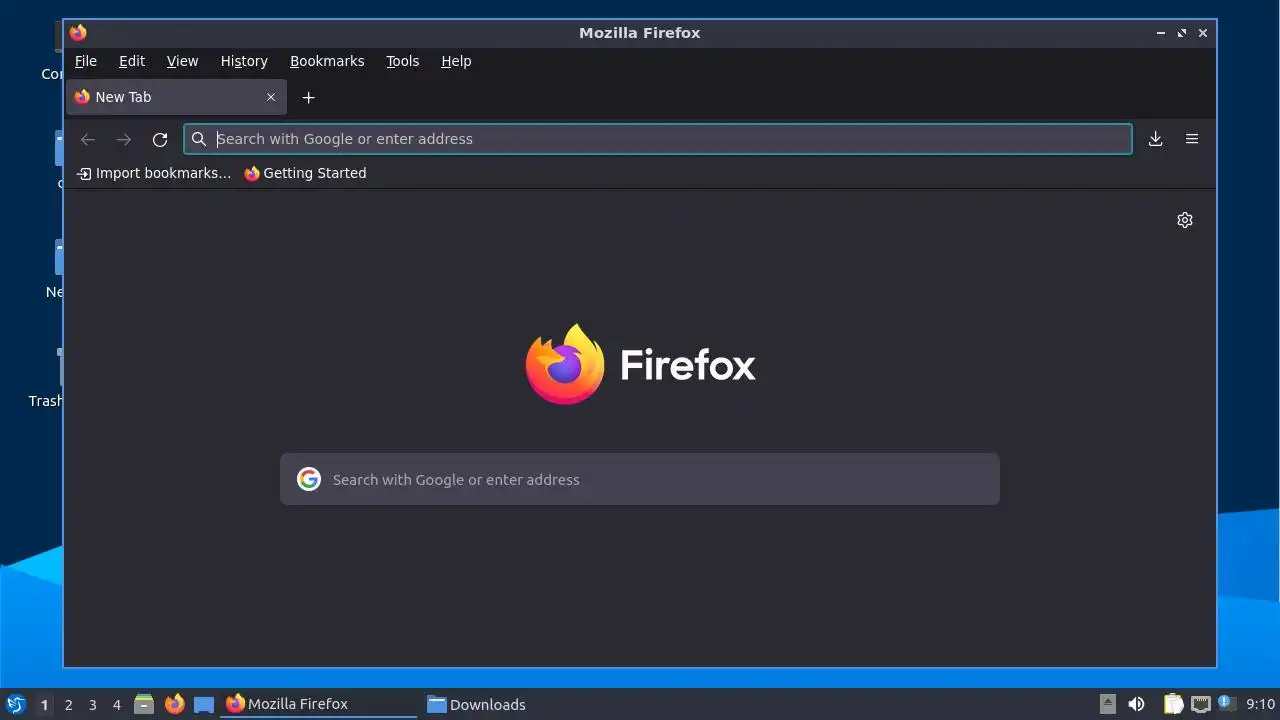Open the History menu
This screenshot has height=720, width=1280.
pyautogui.click(x=244, y=61)
